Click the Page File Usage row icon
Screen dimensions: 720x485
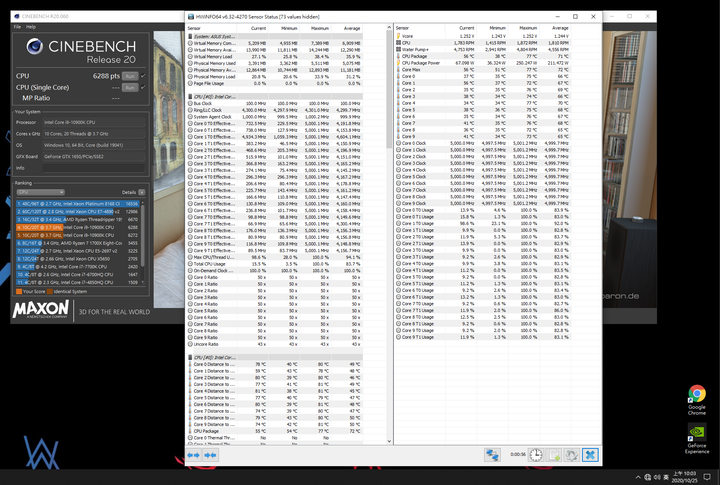190,84
